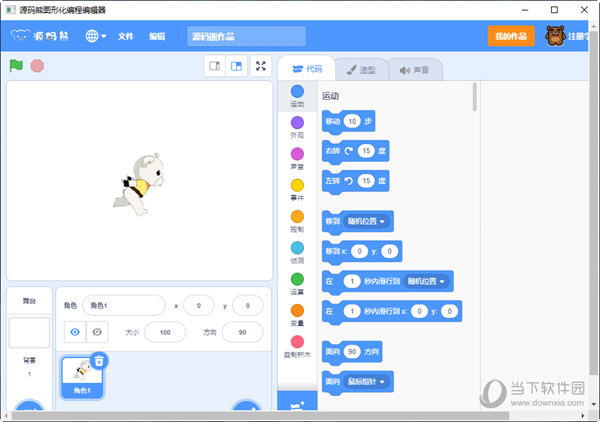Open the globe language menu
The image size is (600, 422).
(95, 36)
